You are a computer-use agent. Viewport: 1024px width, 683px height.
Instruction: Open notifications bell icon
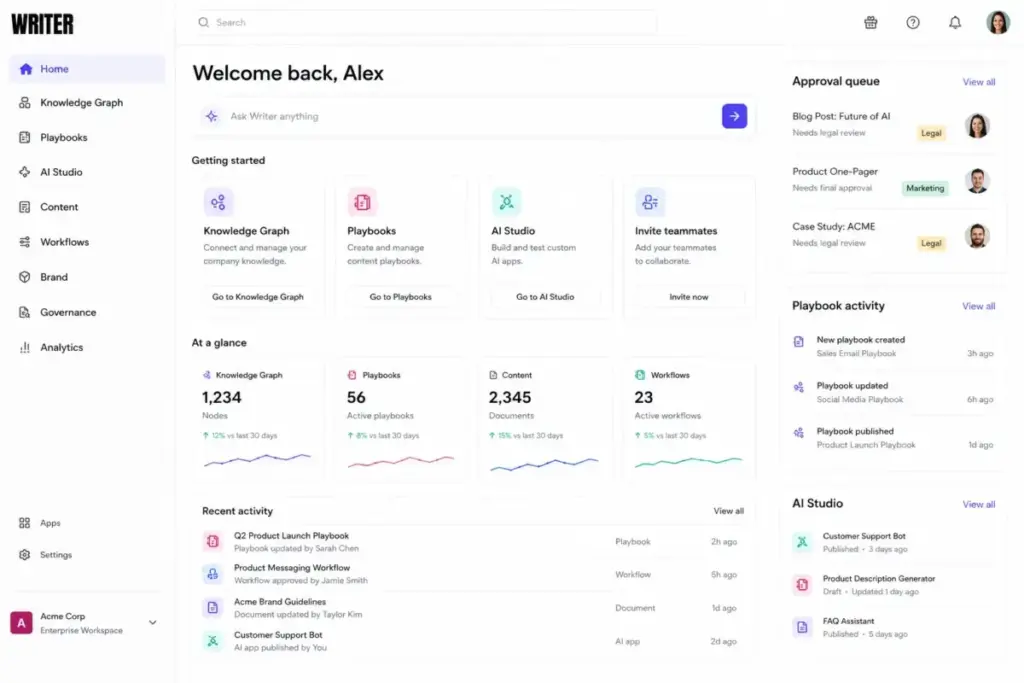pyautogui.click(x=955, y=23)
